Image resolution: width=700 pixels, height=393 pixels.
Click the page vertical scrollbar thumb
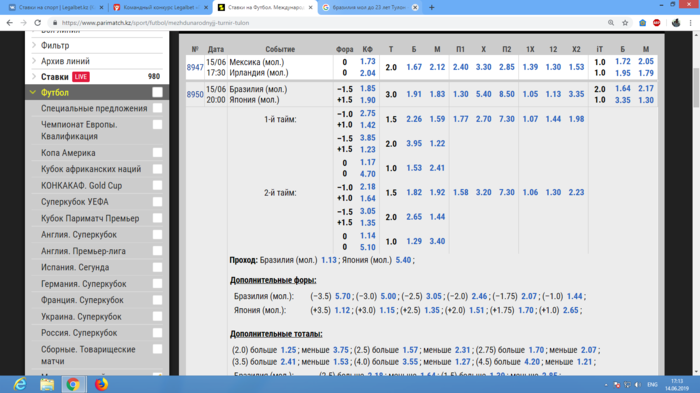coord(696,87)
